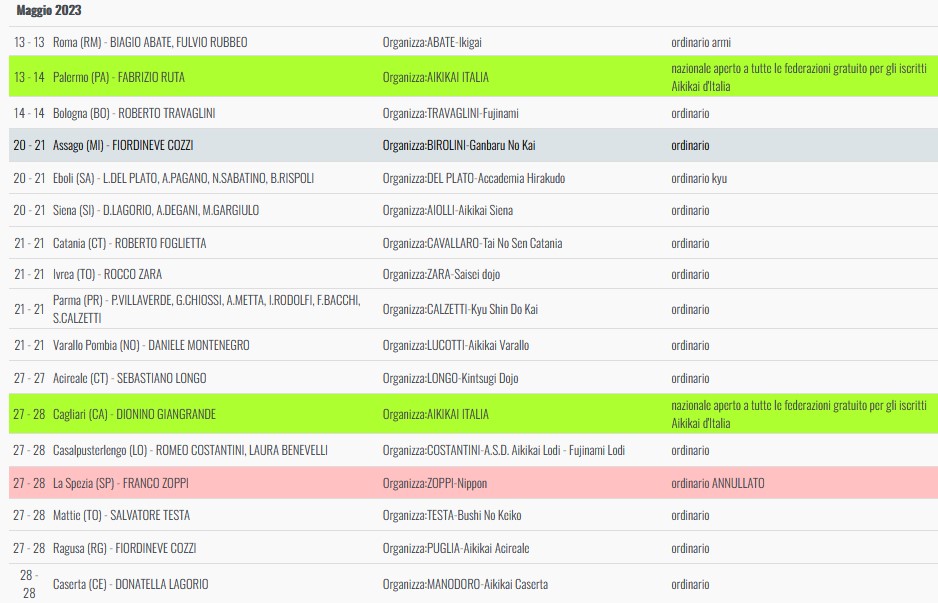This screenshot has width=938, height=603.
Task: Click 'Organizza:CALZETTI-Kyu Shin Do Kai'
Action: (x=460, y=309)
